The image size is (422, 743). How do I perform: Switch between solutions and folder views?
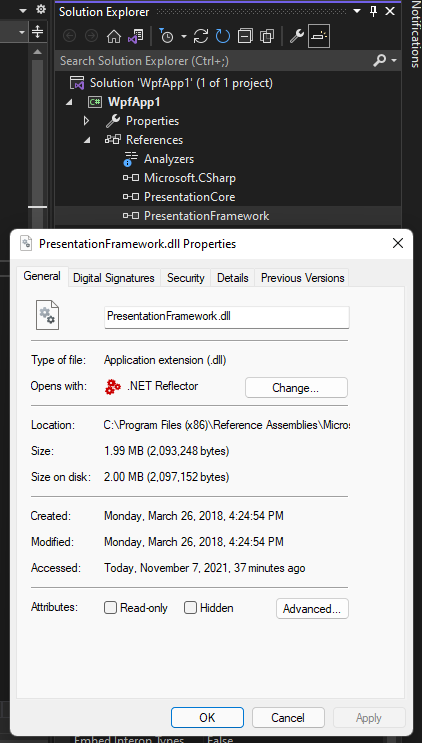click(x=136, y=36)
